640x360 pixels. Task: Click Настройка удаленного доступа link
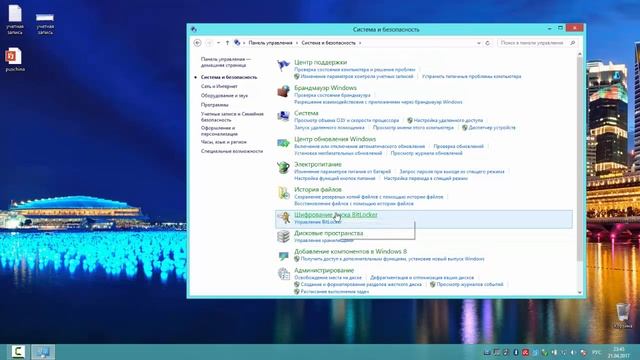pos(448,120)
